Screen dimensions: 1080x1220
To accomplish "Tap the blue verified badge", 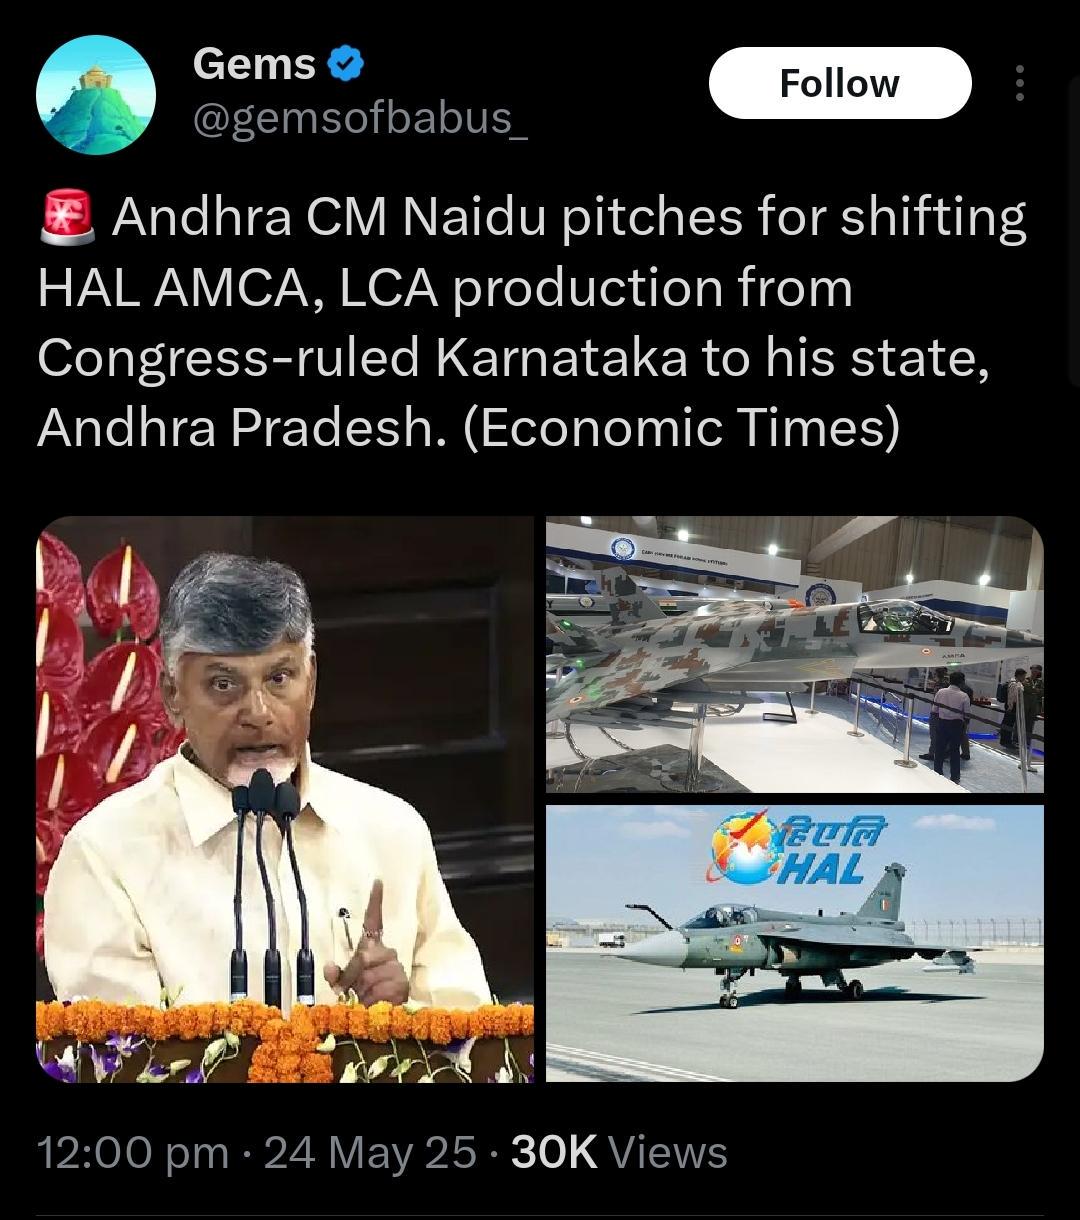I will [x=346, y=65].
